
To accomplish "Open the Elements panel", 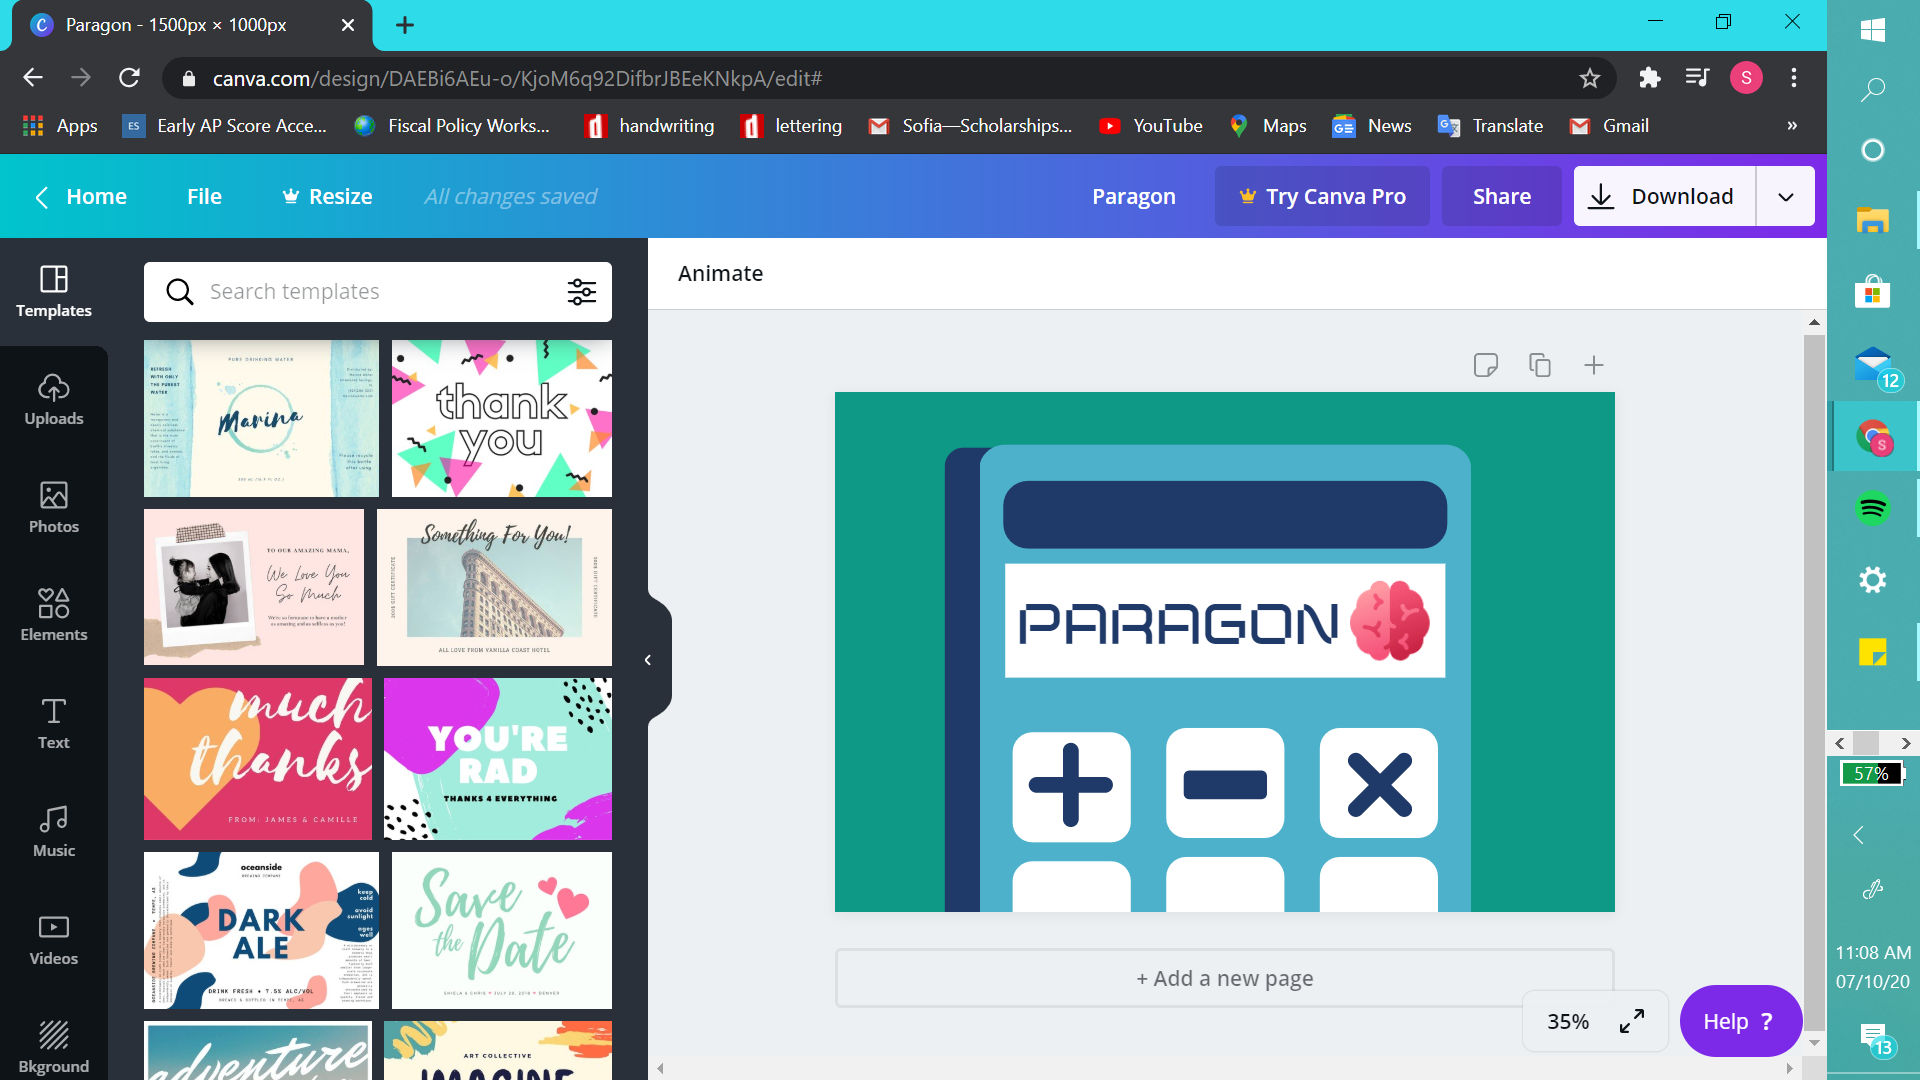I will pyautogui.click(x=54, y=616).
